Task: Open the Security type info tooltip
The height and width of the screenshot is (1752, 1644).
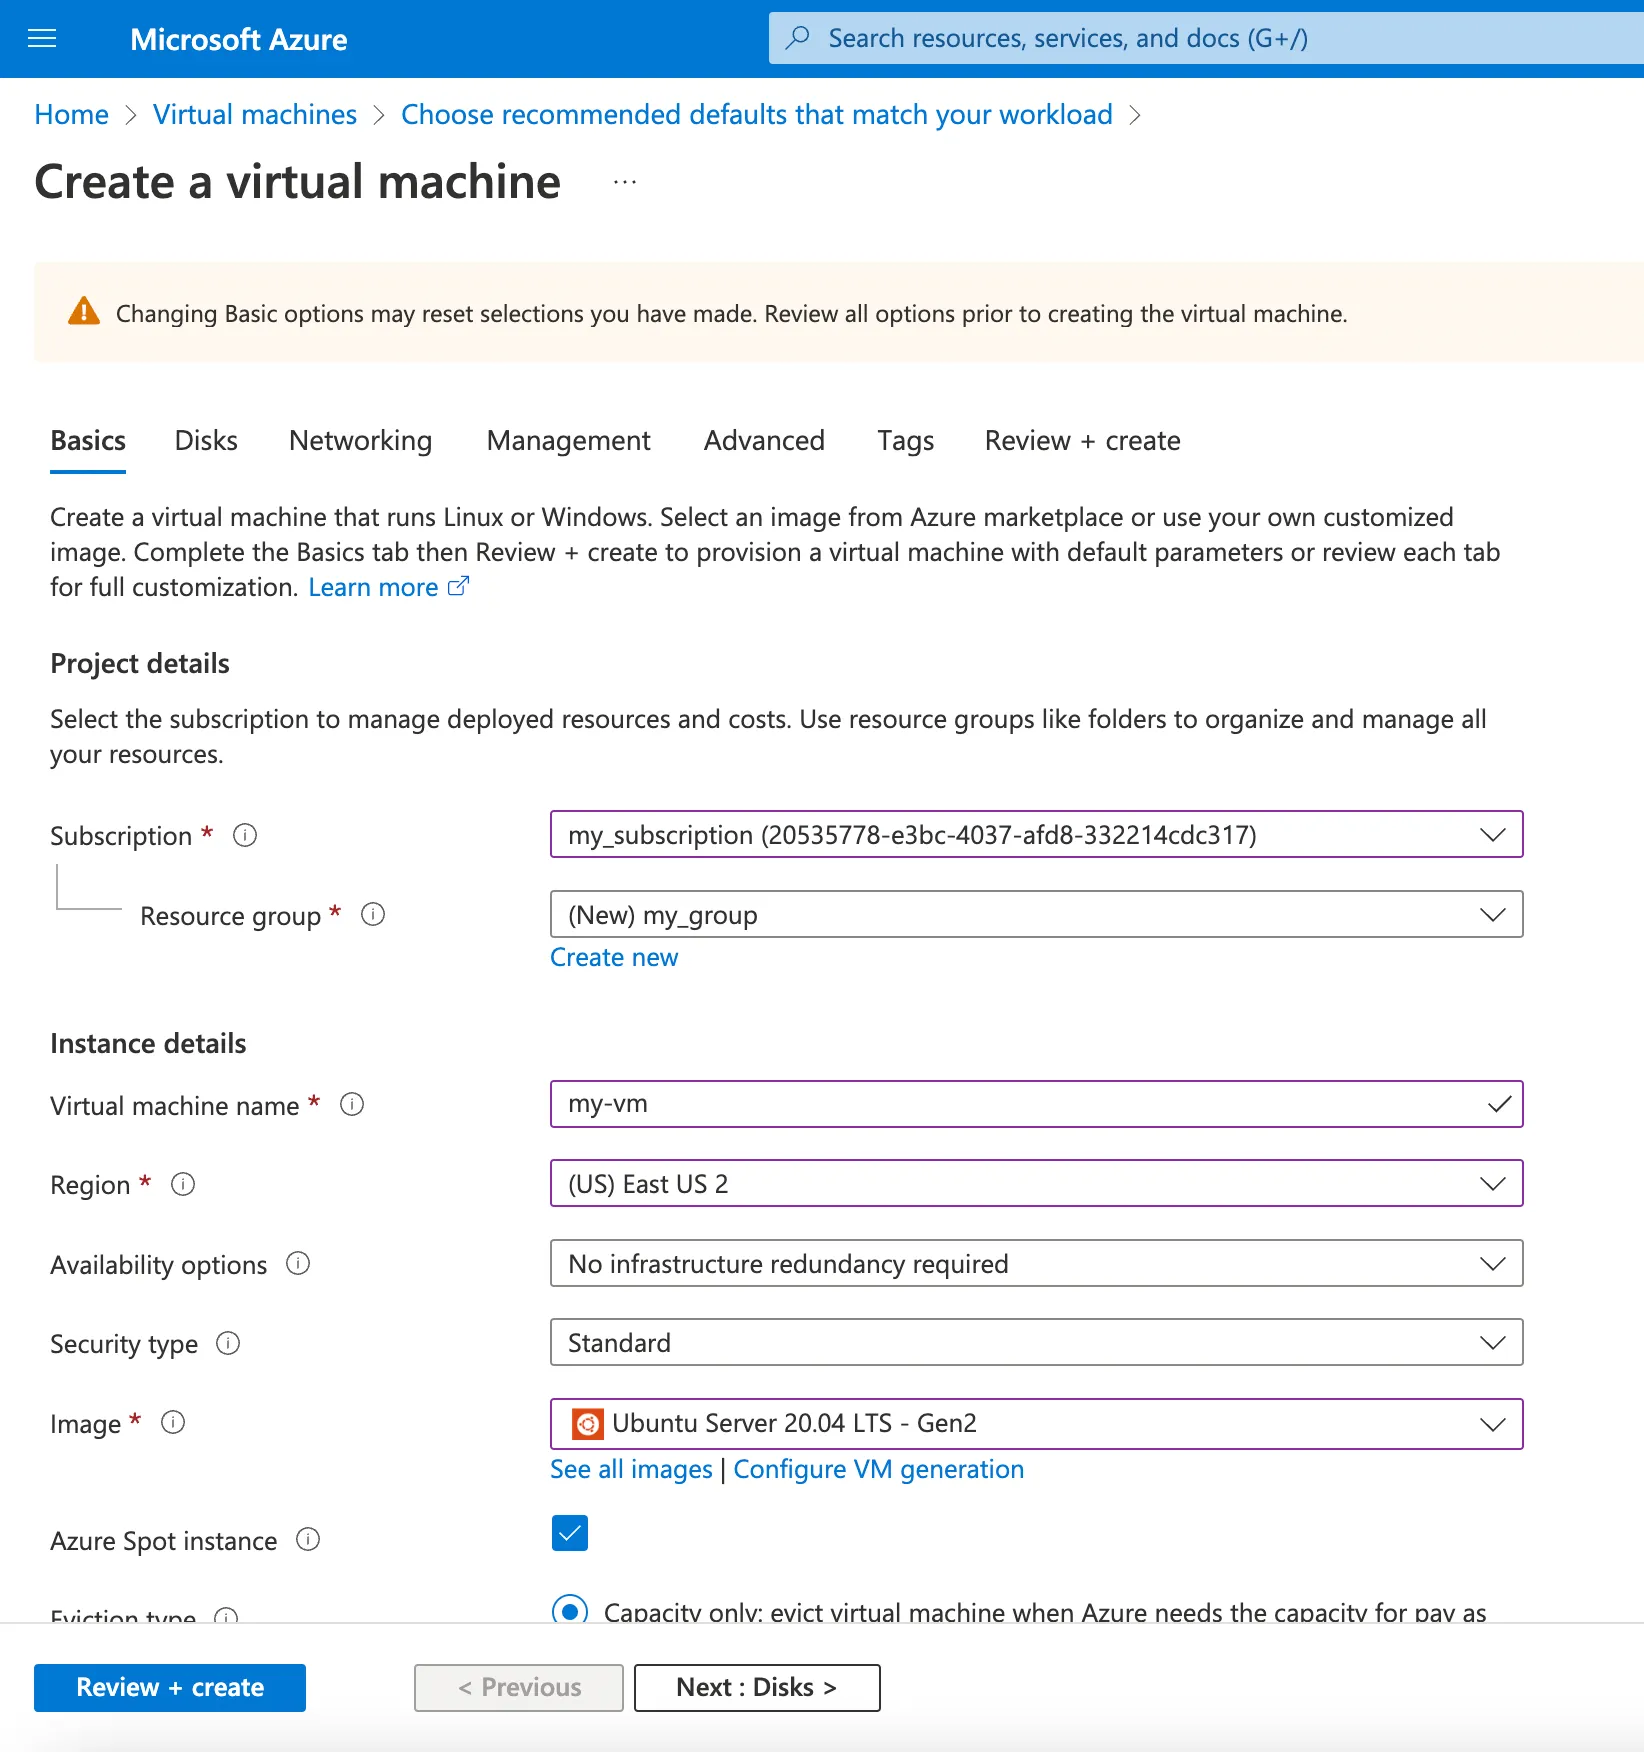Action: (x=229, y=1343)
